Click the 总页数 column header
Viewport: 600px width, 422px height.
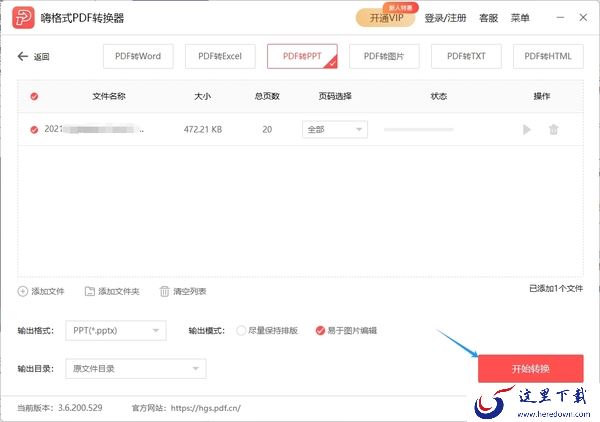267,96
